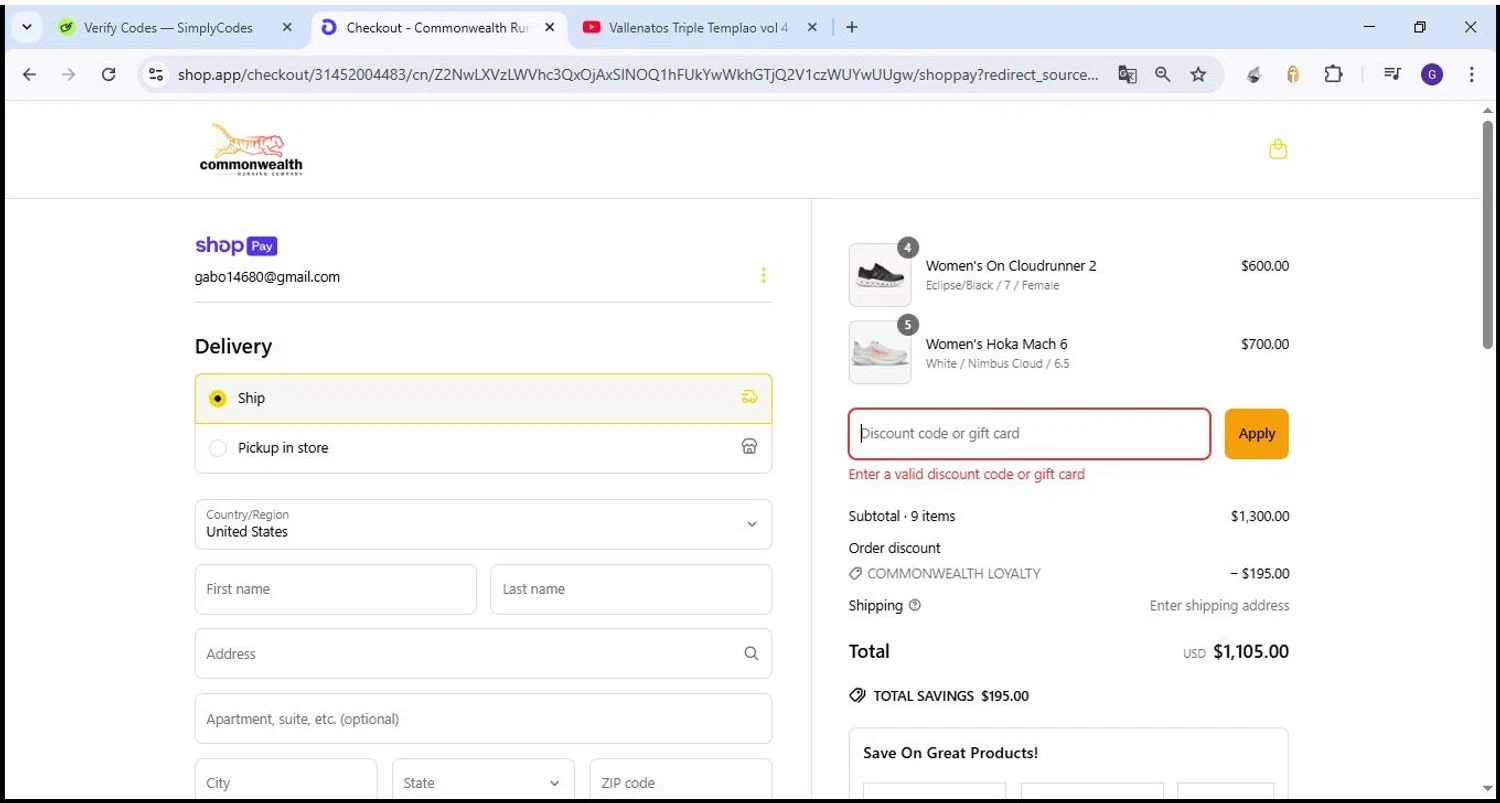This screenshot has width=1500, height=803.
Task: Click the Apply discount button
Action: [x=1256, y=434]
